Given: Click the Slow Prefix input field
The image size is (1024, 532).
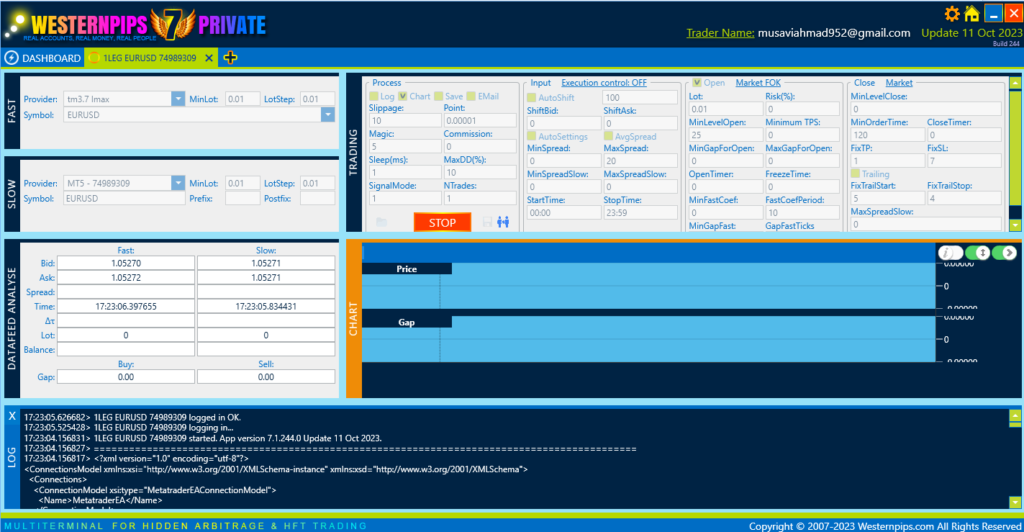Looking at the screenshot, I should pyautogui.click(x=242, y=198).
